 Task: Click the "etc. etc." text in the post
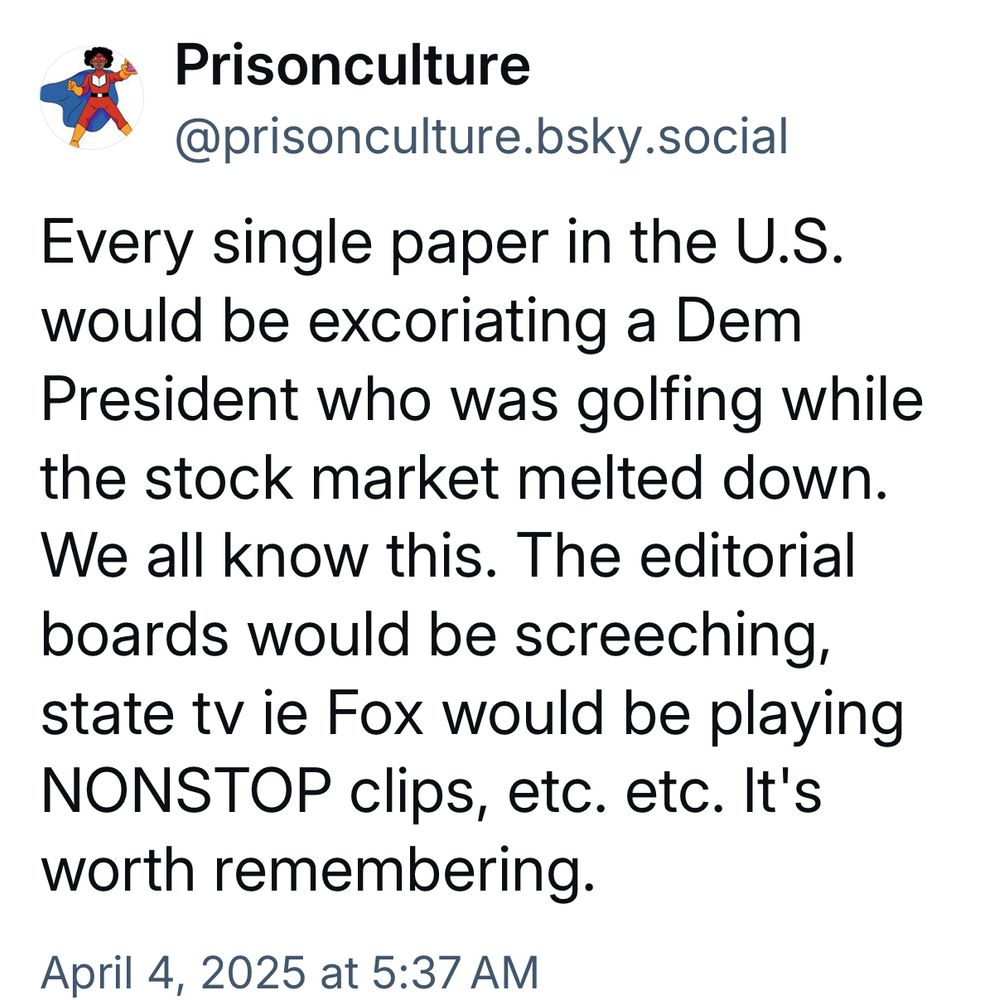[616, 793]
